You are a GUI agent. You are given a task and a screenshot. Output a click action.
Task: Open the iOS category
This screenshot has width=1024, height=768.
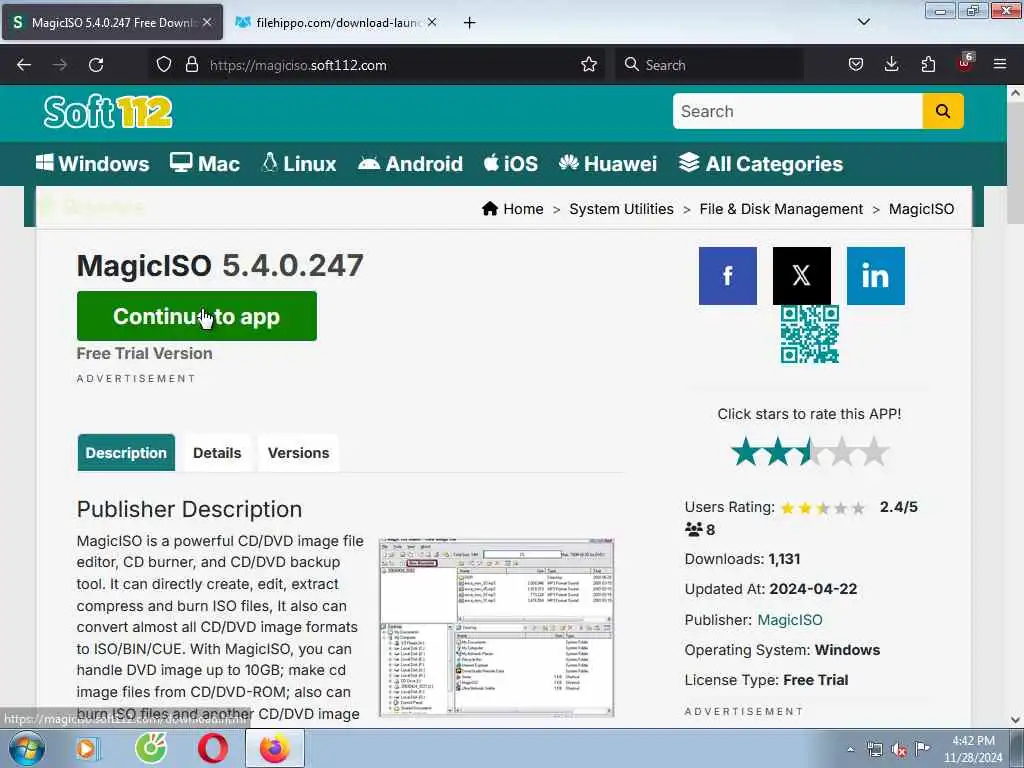pyautogui.click(x=511, y=163)
